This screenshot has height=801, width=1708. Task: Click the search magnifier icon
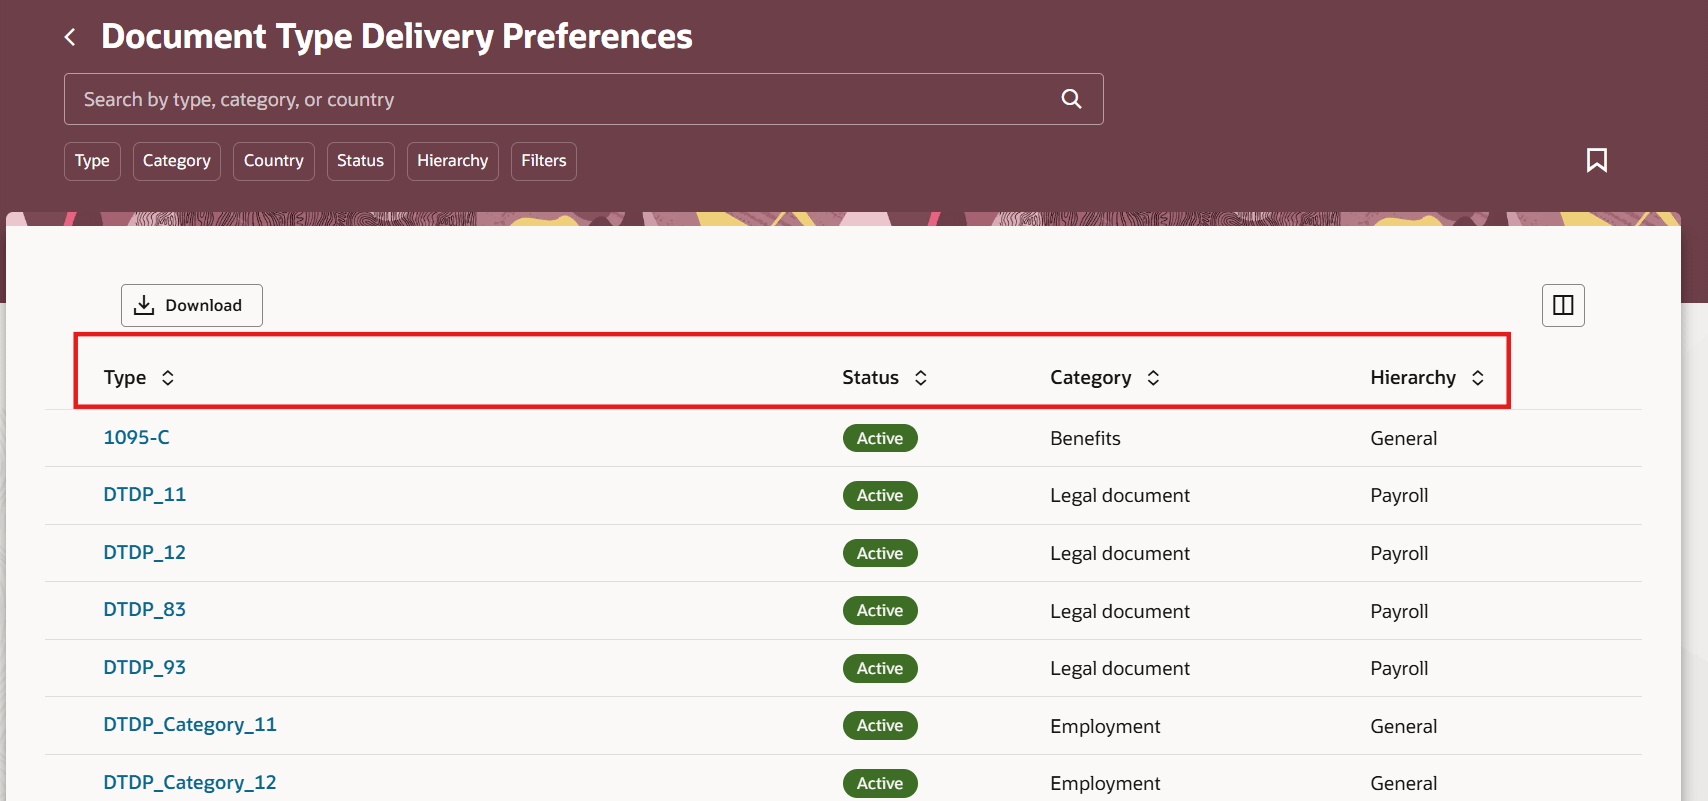pos(1071,99)
